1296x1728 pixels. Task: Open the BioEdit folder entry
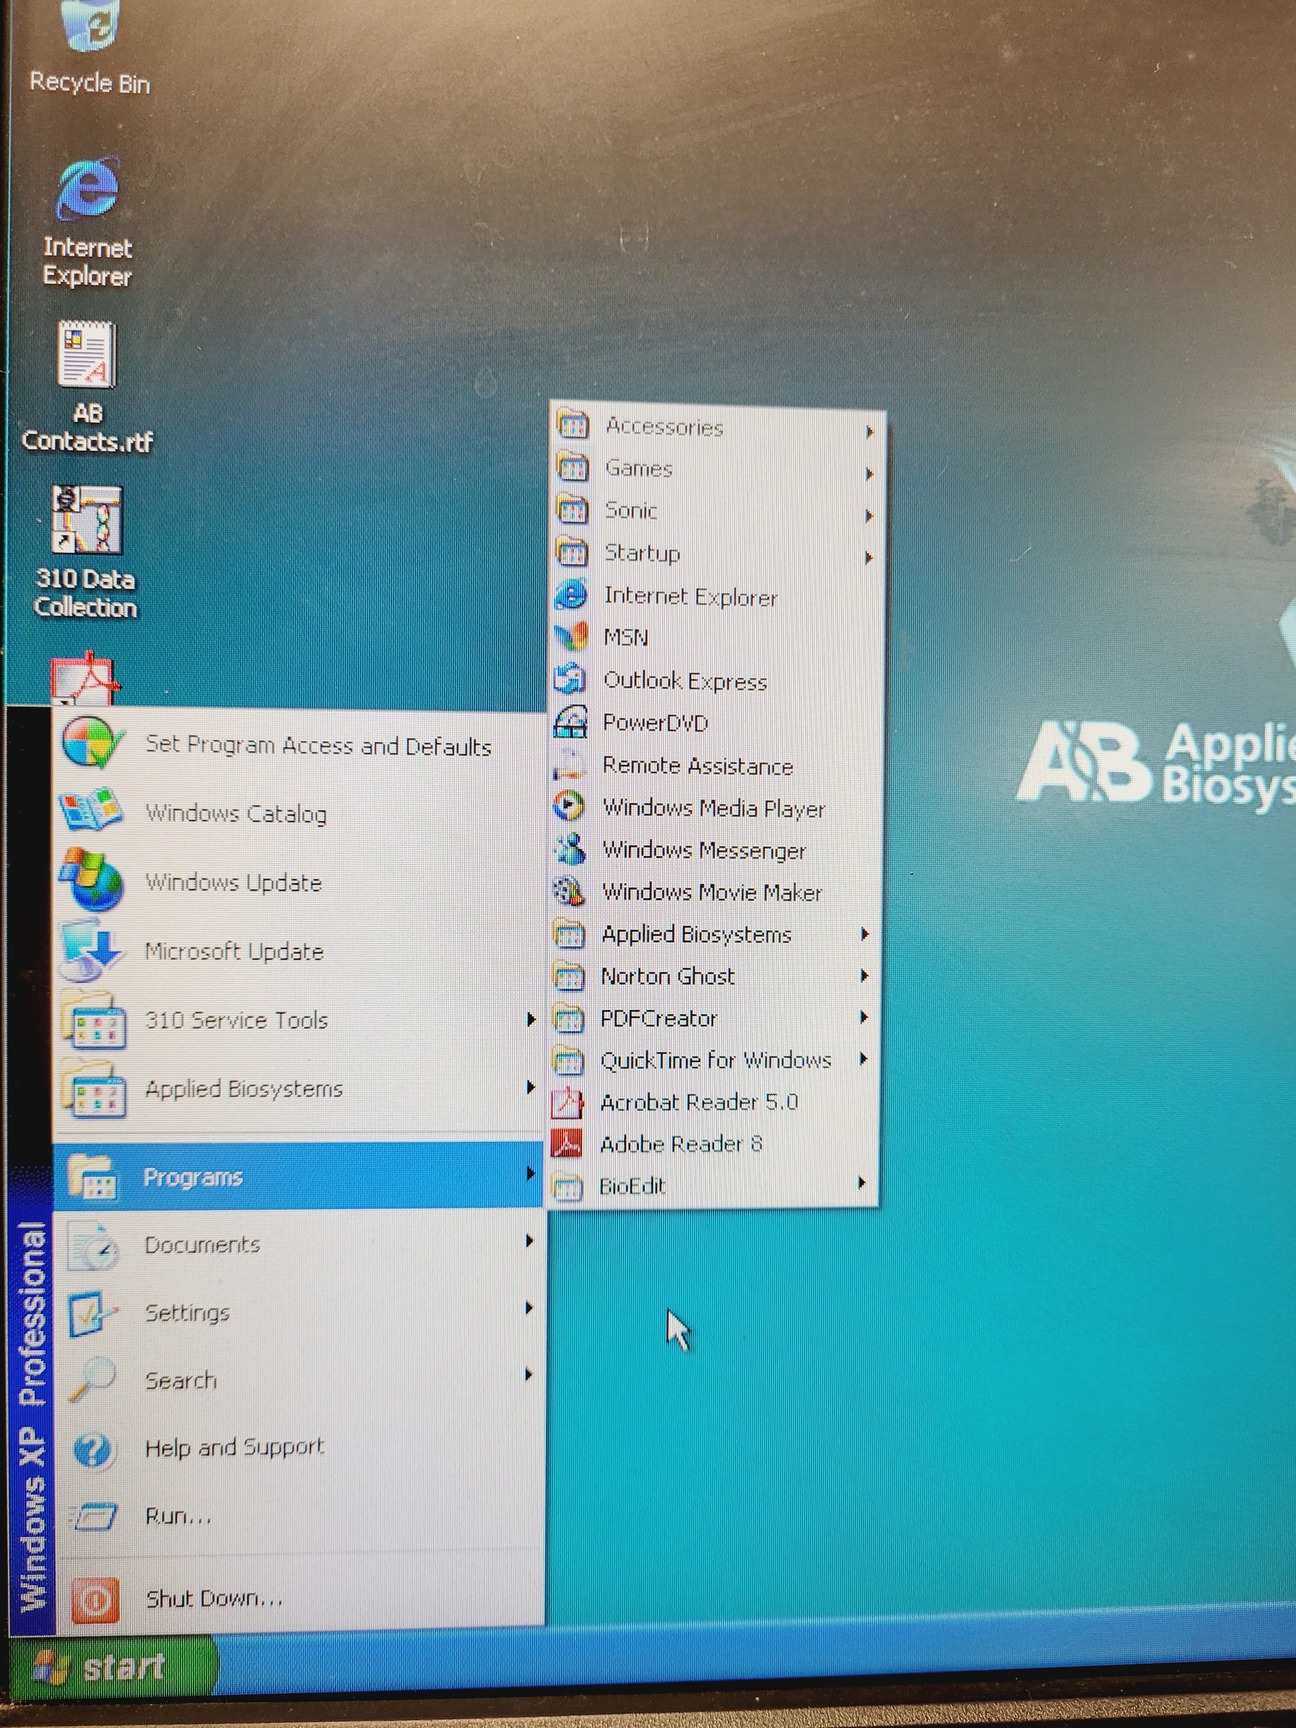click(713, 1186)
